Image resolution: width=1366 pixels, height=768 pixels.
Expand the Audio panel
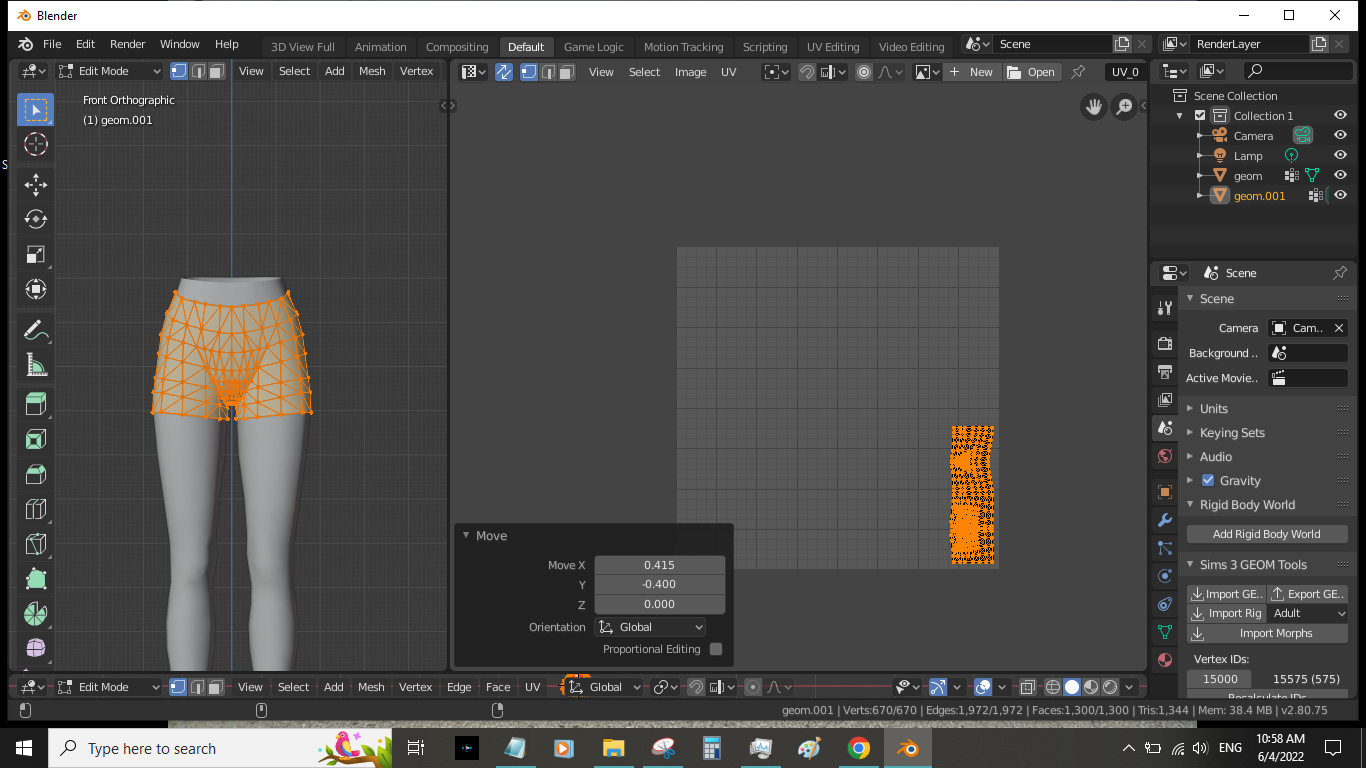click(1190, 456)
